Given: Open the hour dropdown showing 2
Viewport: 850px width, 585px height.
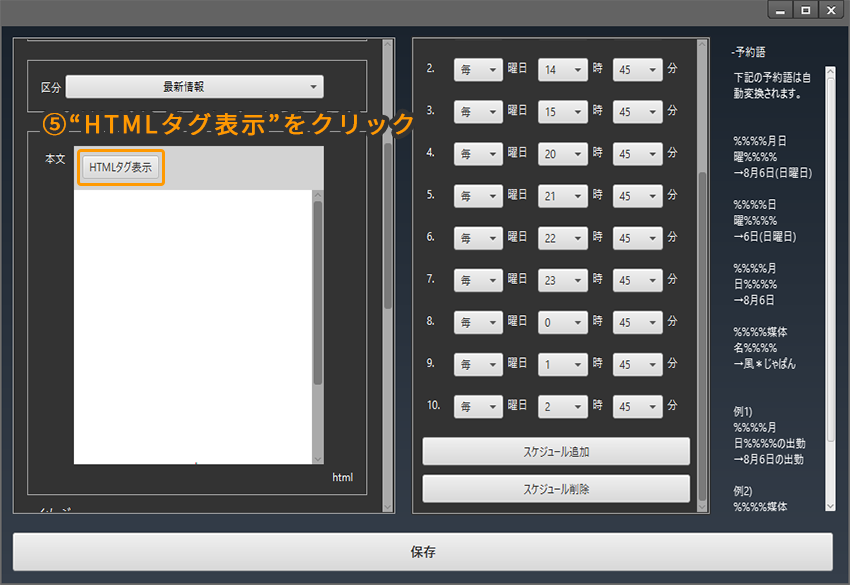Looking at the screenshot, I should [563, 407].
